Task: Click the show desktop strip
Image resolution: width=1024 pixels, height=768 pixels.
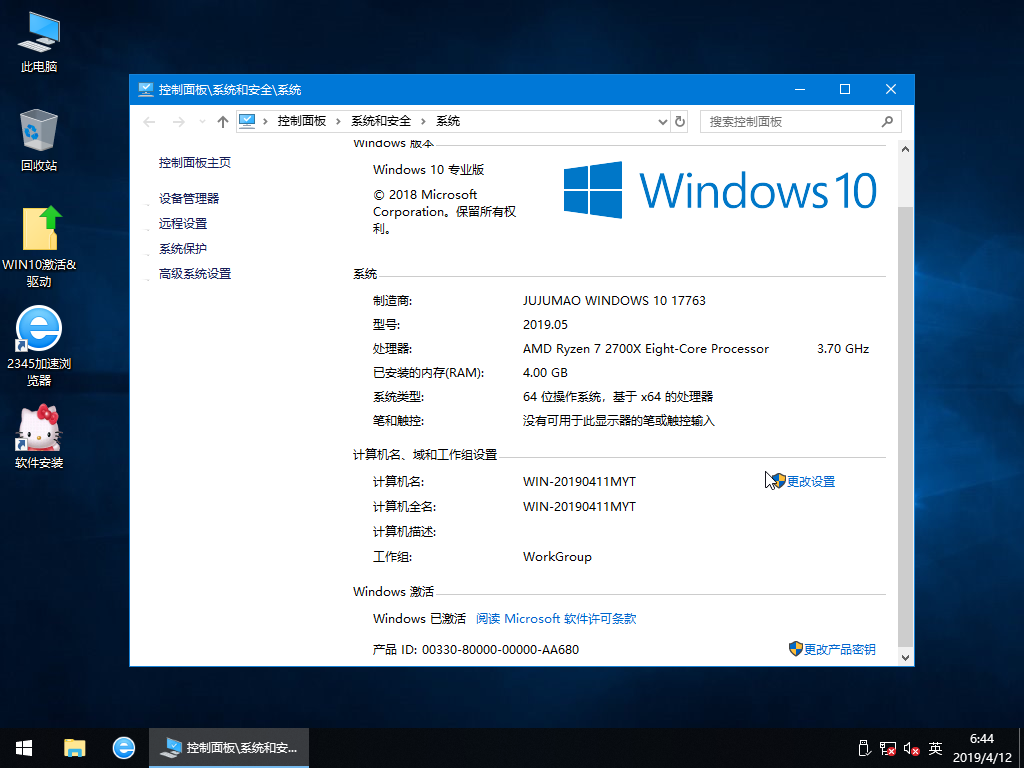Action: (1021, 748)
